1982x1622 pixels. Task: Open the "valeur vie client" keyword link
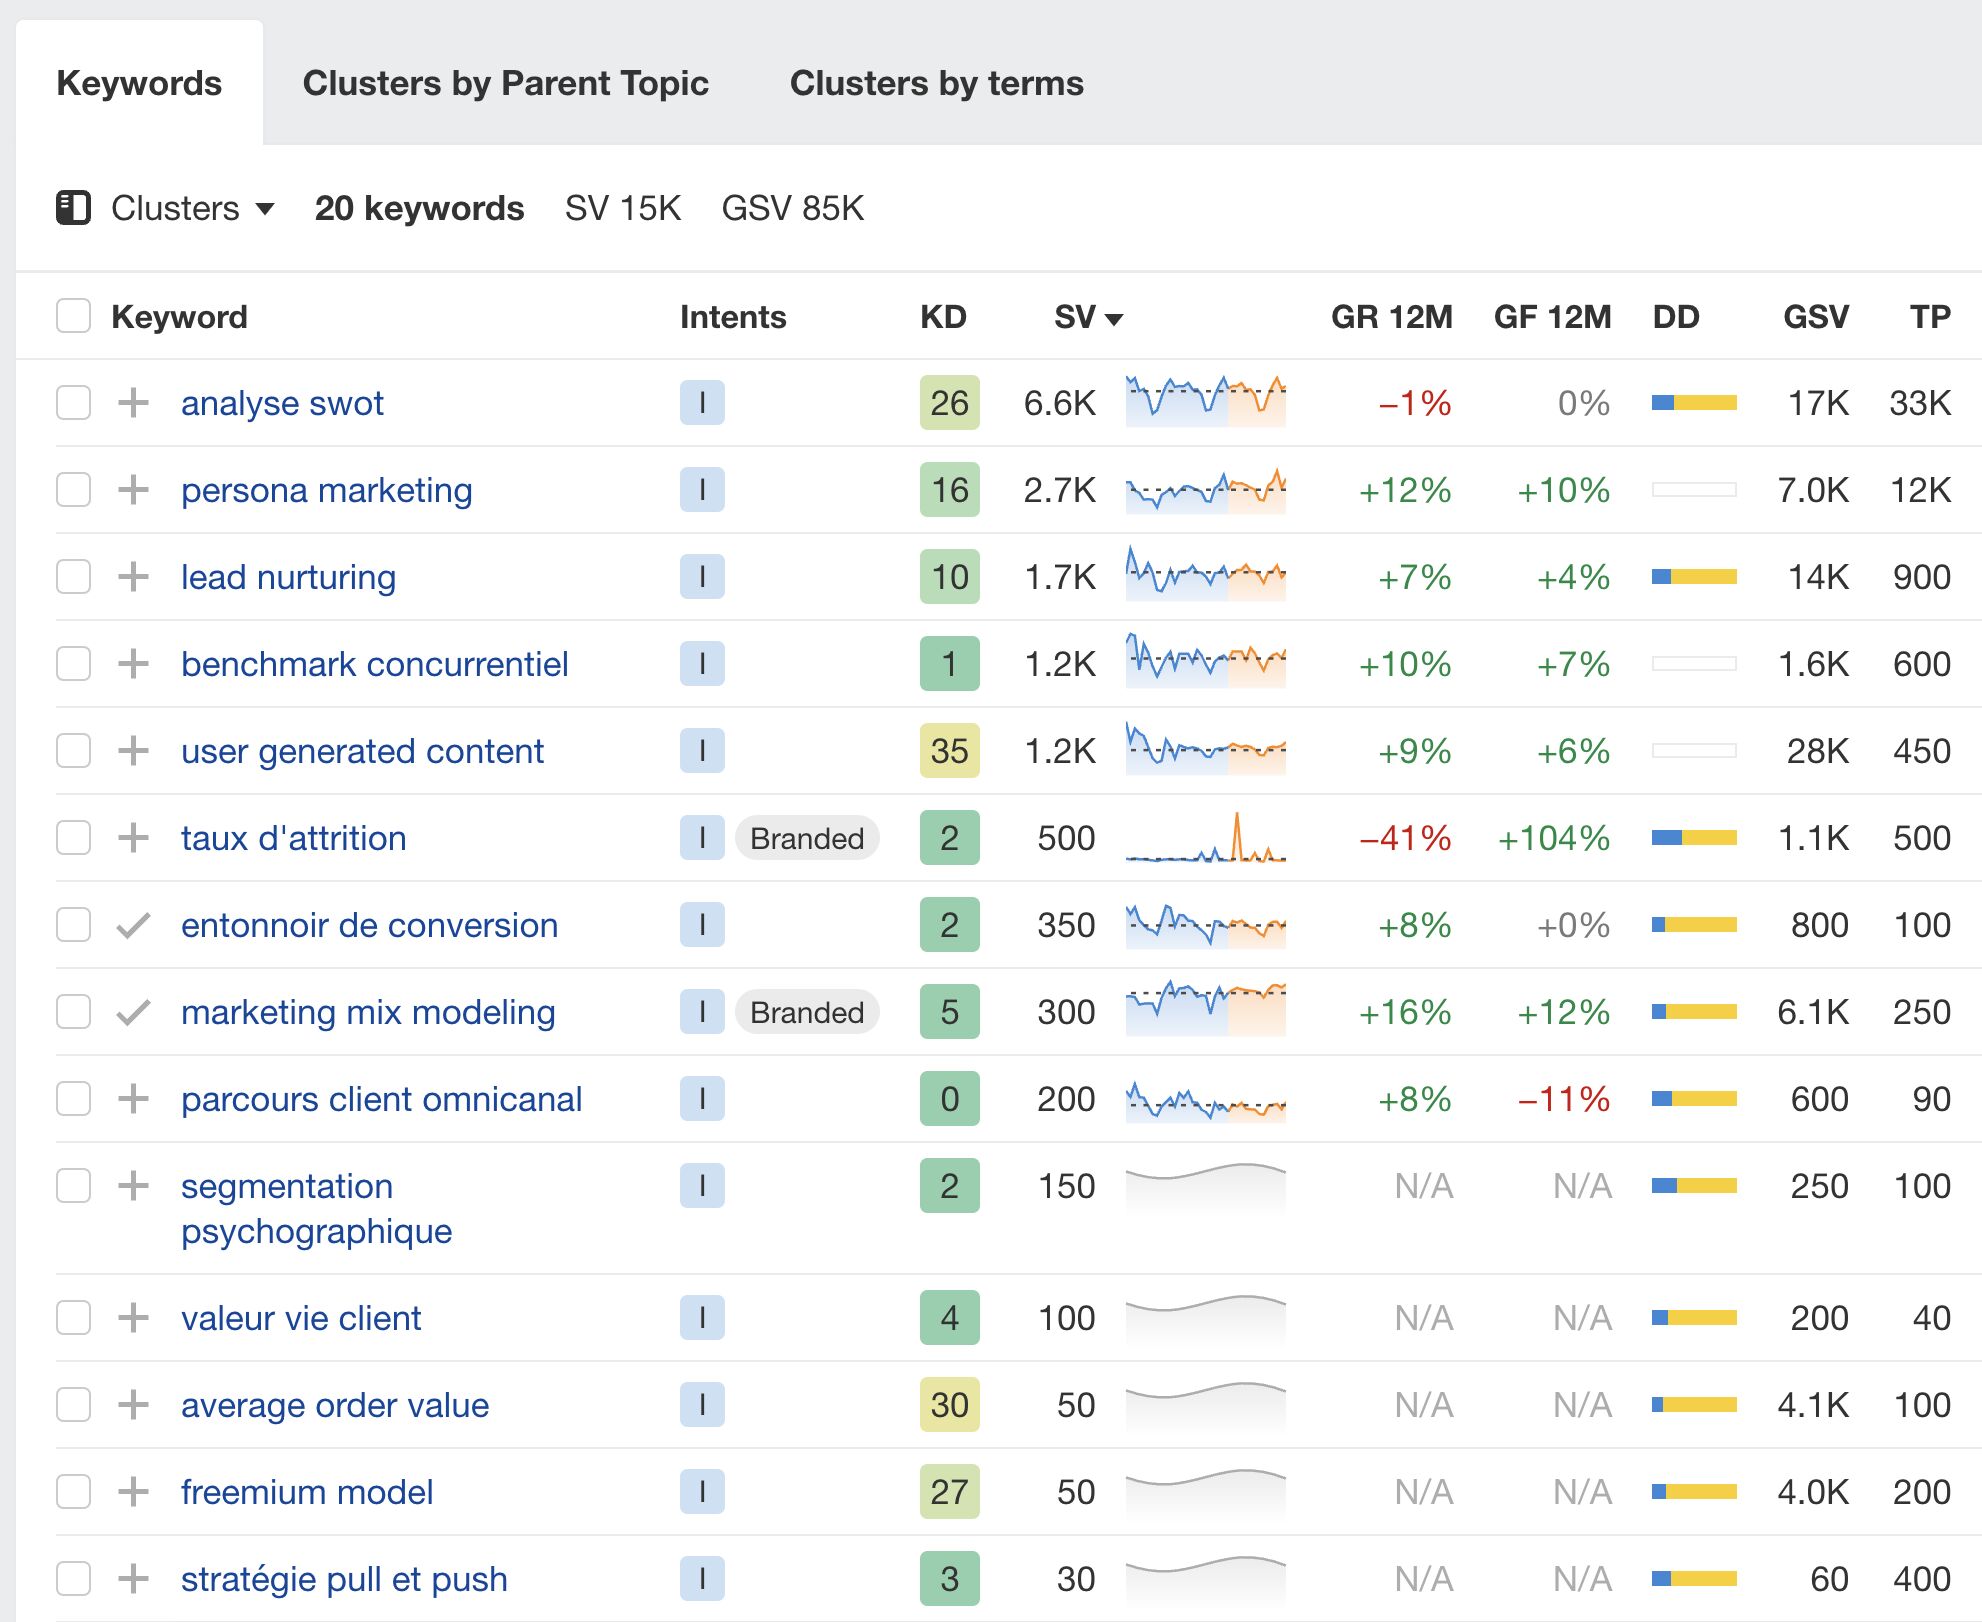(300, 1318)
